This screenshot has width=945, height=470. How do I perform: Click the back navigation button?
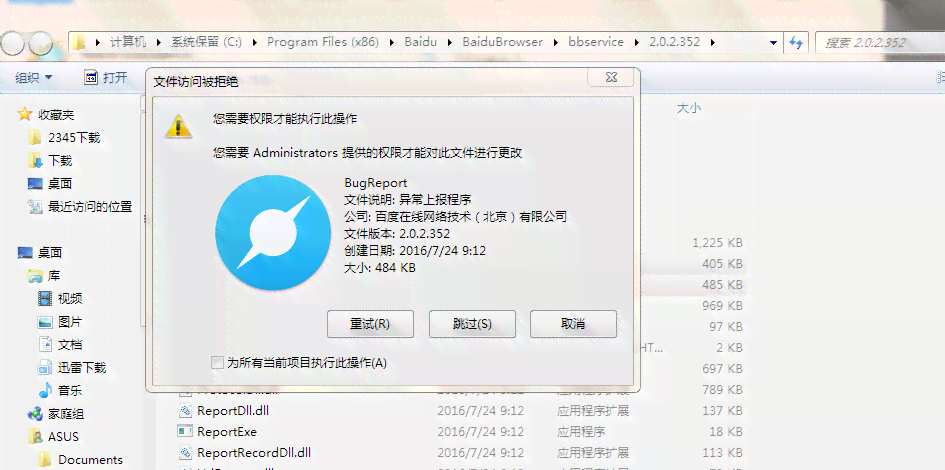(x=13, y=43)
